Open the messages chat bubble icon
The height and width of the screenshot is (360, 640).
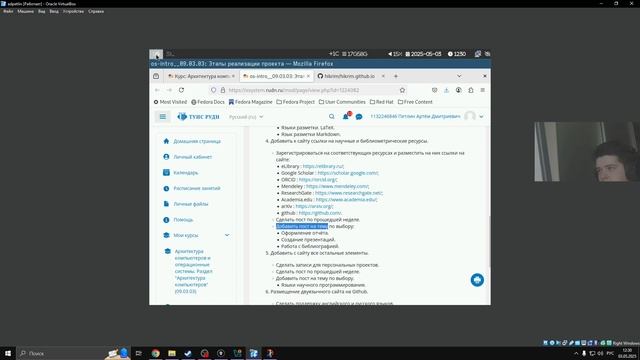(359, 117)
